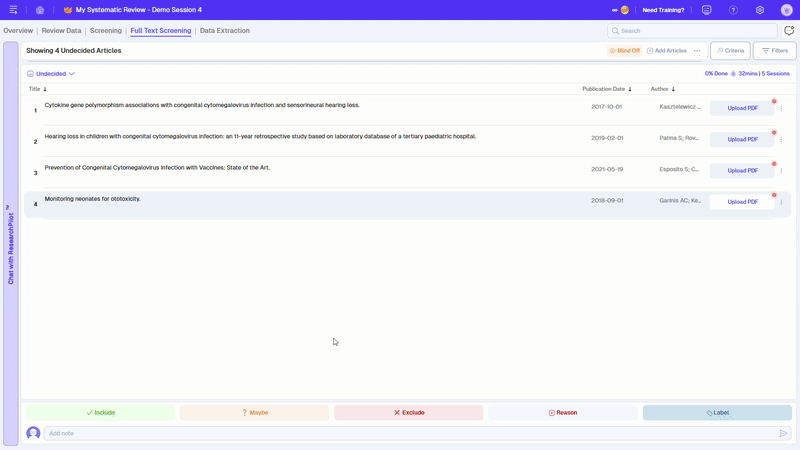
Task: Upload PDF for article 3
Action: point(742,171)
